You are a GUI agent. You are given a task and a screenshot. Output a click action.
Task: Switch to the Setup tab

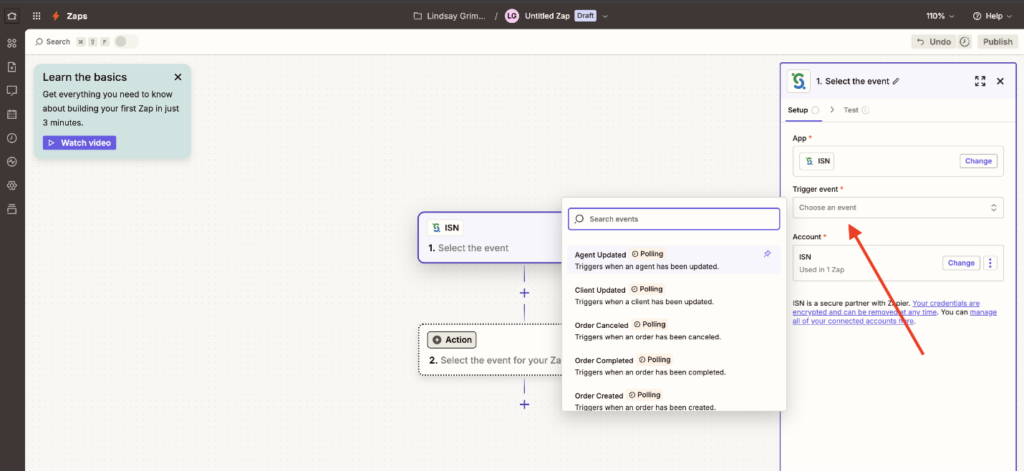(803, 110)
